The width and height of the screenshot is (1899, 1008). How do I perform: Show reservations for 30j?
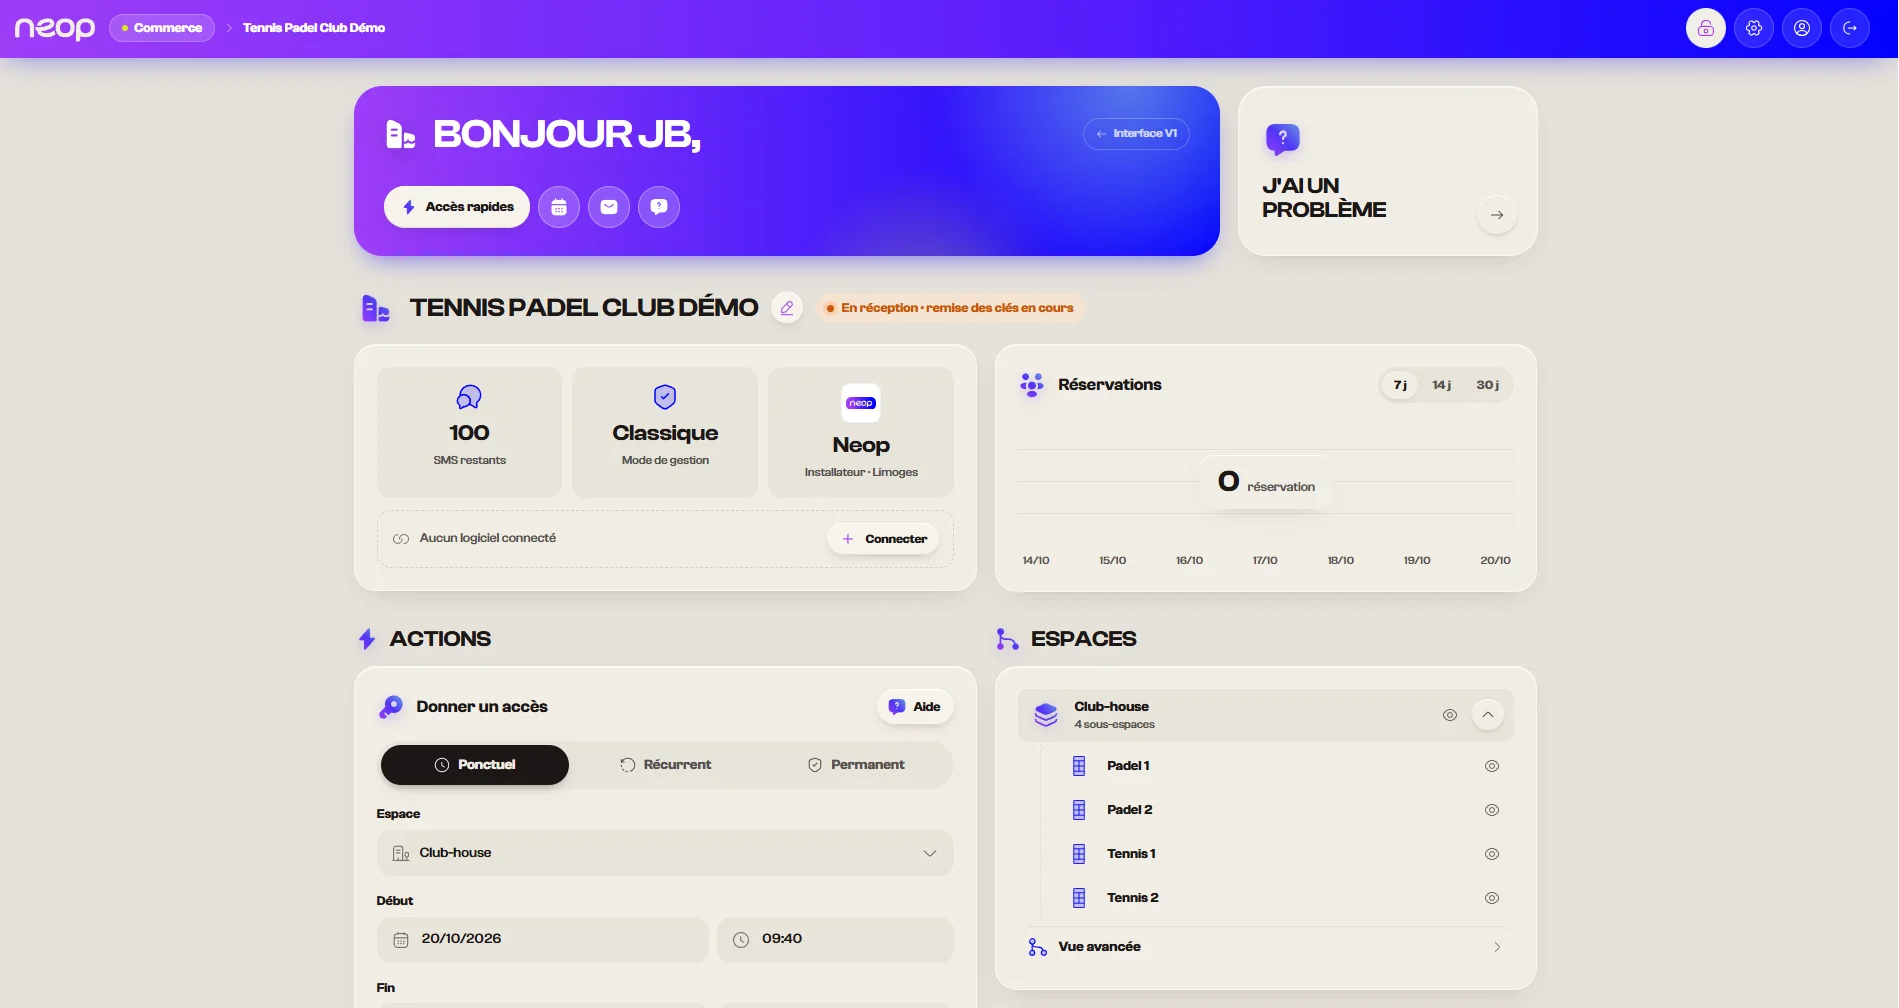click(1487, 385)
